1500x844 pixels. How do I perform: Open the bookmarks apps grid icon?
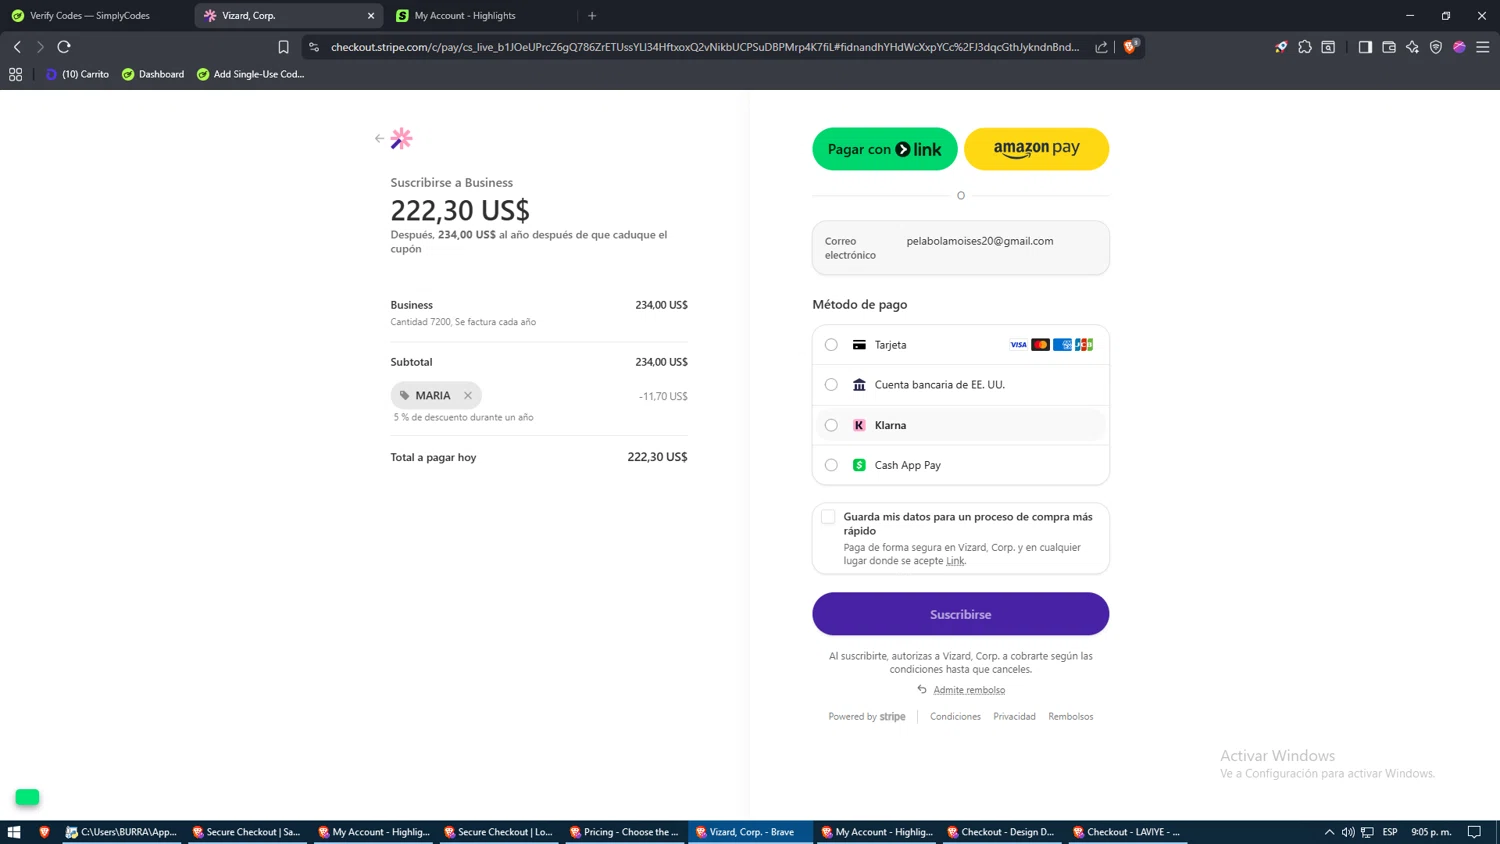tap(15, 74)
